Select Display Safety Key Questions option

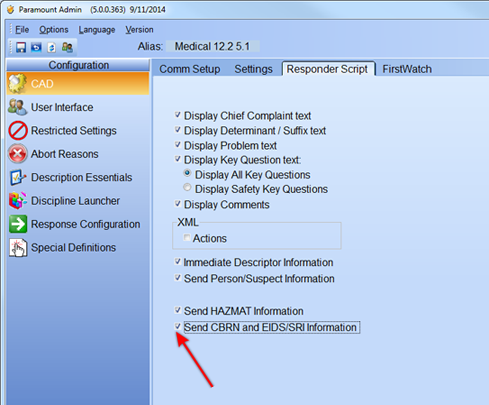coord(187,188)
